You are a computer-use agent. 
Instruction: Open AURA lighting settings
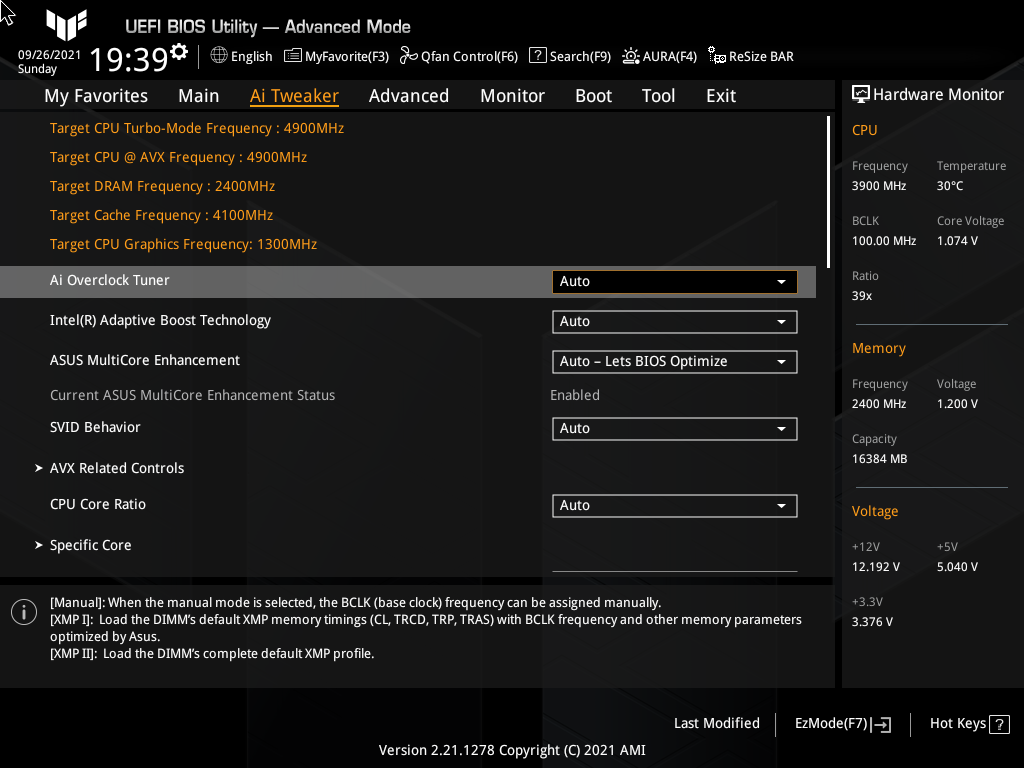coord(659,56)
